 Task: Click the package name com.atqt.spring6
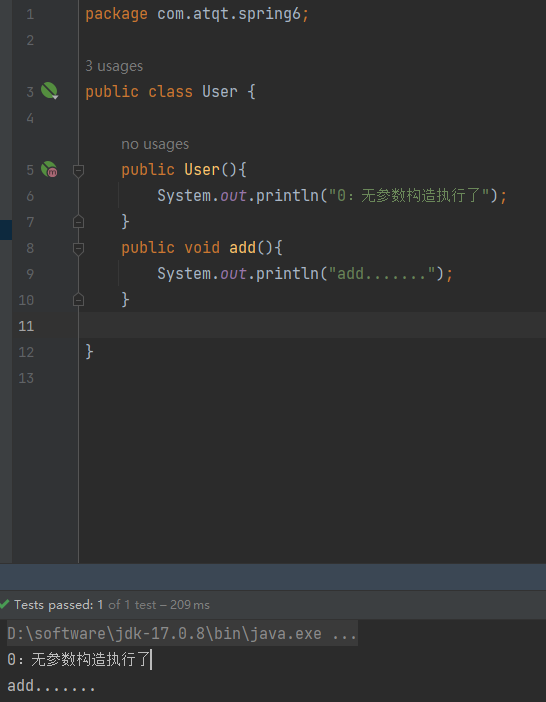tap(229, 14)
